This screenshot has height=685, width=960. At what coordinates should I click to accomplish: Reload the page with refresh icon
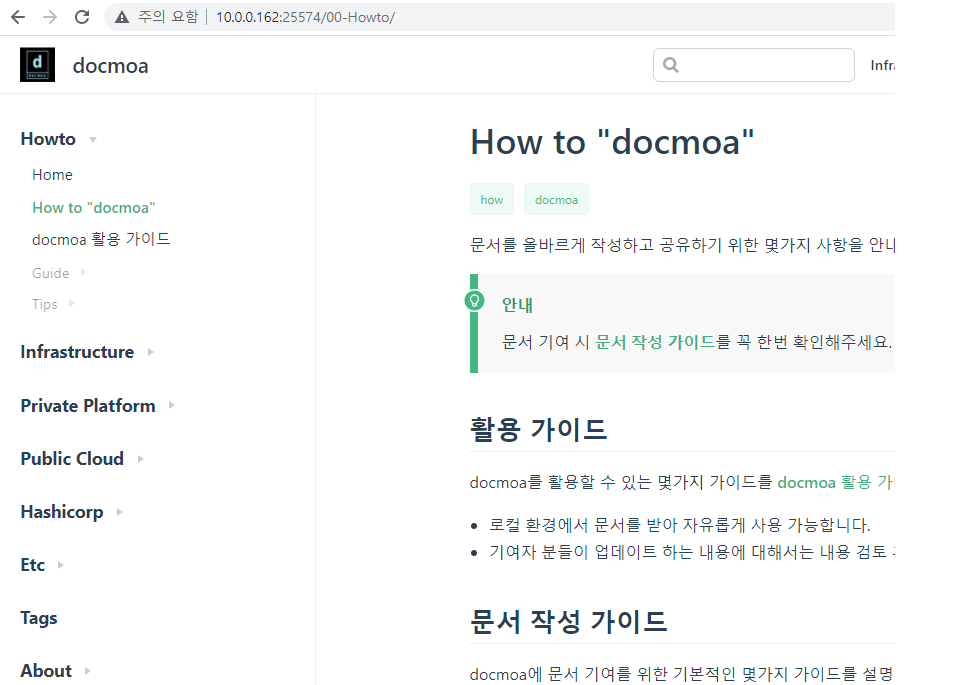(x=82, y=17)
